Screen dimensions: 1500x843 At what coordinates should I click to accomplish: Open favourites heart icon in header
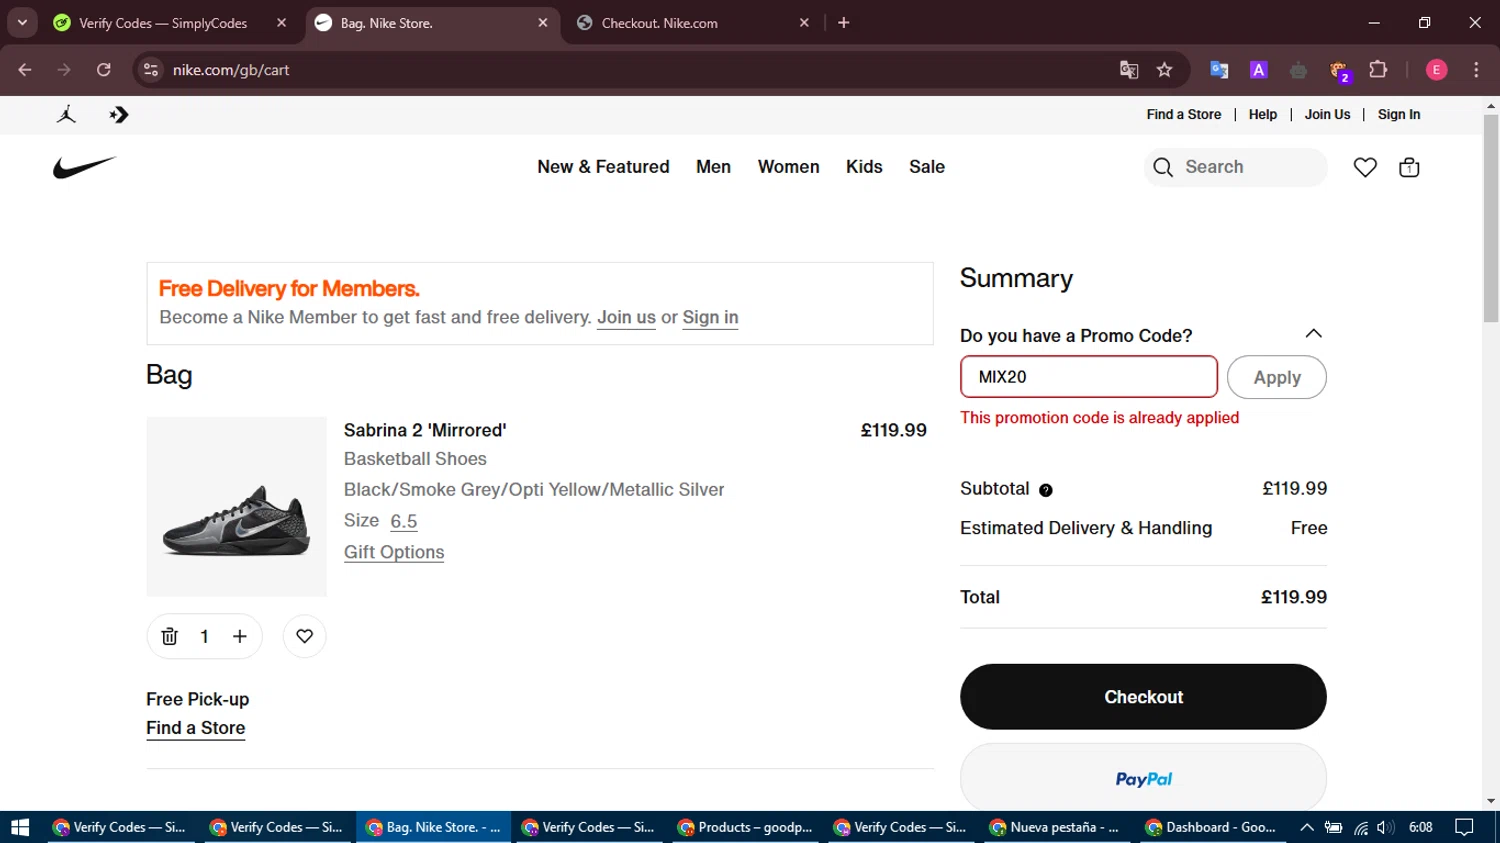(x=1364, y=167)
